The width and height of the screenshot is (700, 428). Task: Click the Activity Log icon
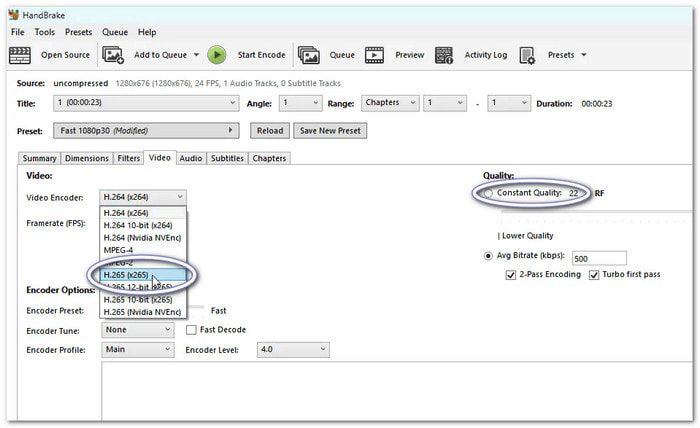[444, 55]
